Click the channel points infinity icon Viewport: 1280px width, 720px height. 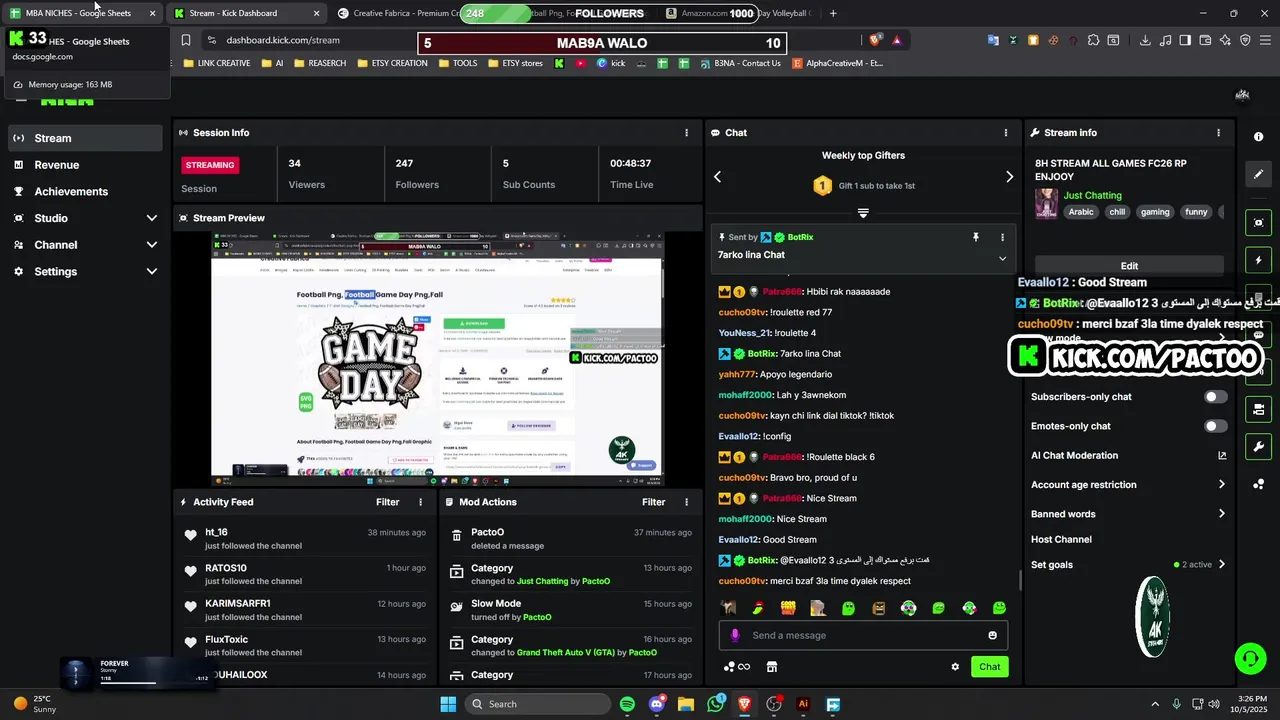click(x=737, y=667)
